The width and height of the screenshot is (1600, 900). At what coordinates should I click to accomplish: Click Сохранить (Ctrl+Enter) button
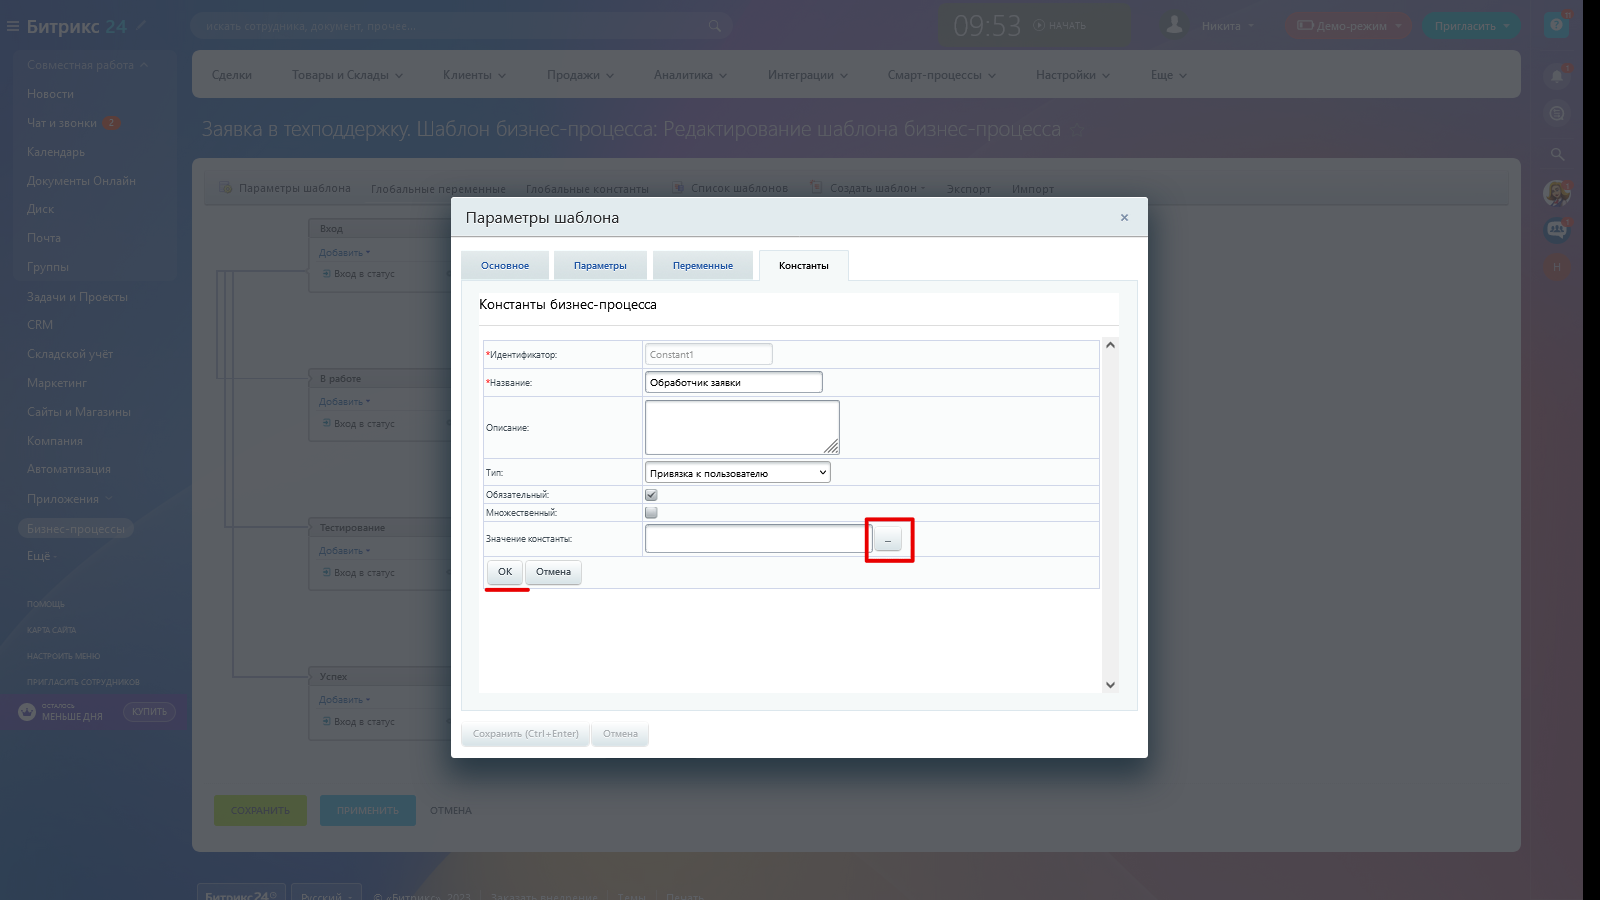(x=525, y=734)
